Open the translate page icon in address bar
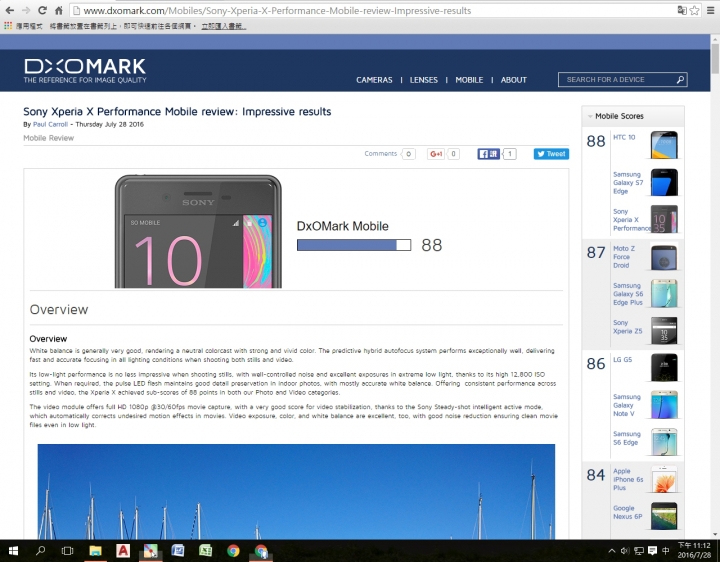The height and width of the screenshot is (562, 720). click(x=682, y=10)
